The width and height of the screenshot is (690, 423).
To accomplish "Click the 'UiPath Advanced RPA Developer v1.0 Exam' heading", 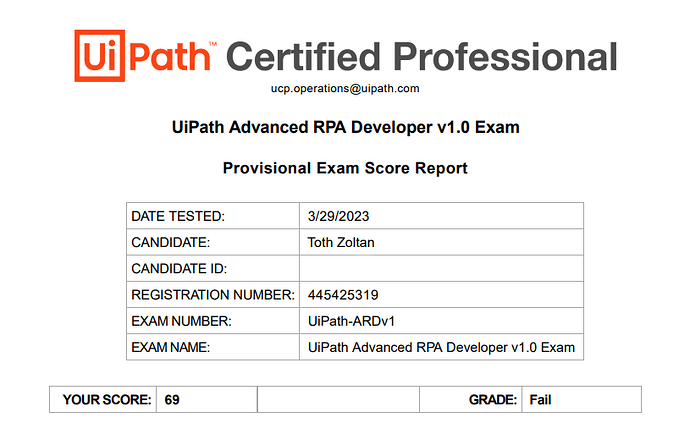I will click(x=345, y=127).
